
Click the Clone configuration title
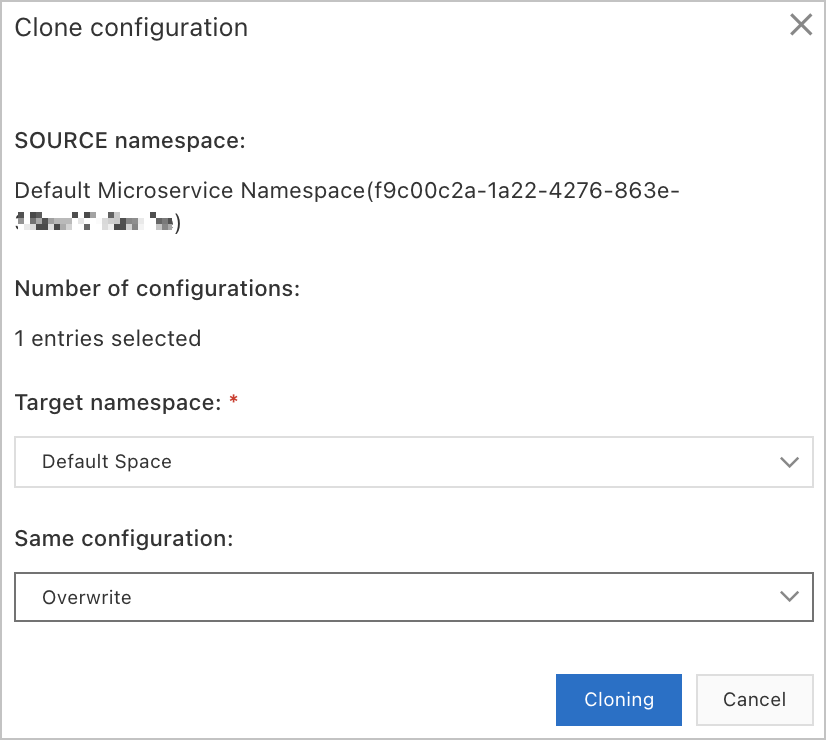coord(131,27)
